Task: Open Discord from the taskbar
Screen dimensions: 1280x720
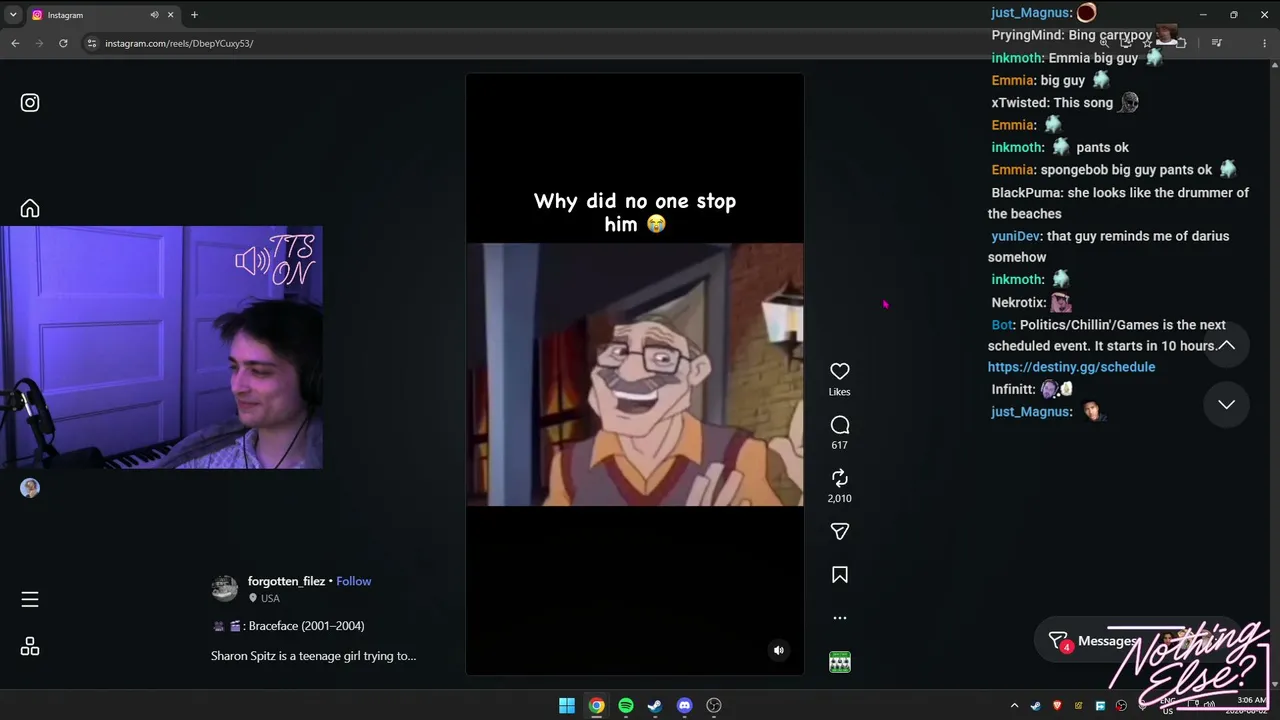Action: [684, 706]
